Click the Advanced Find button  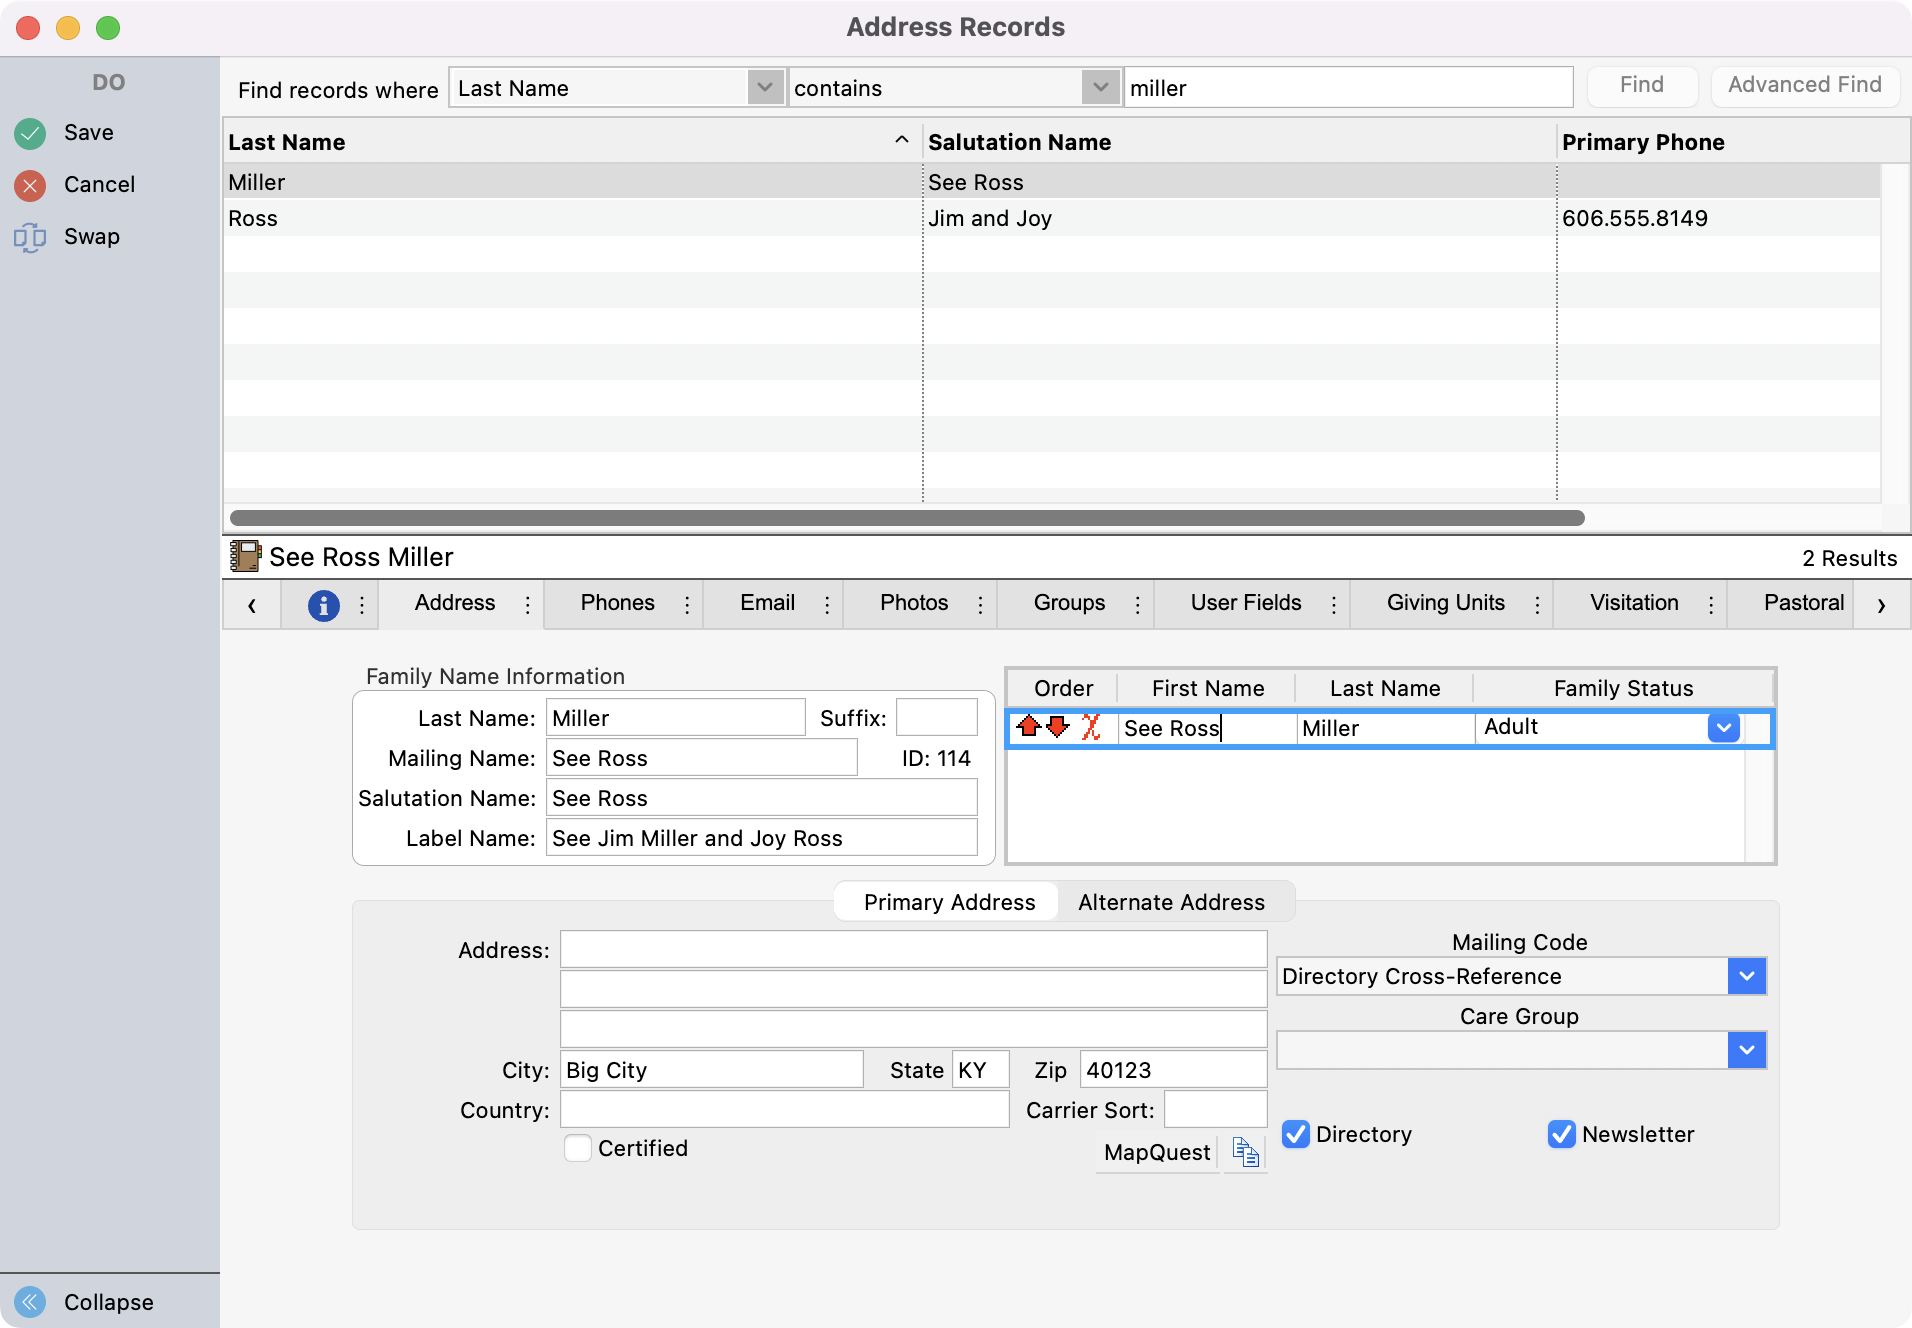coord(1804,85)
